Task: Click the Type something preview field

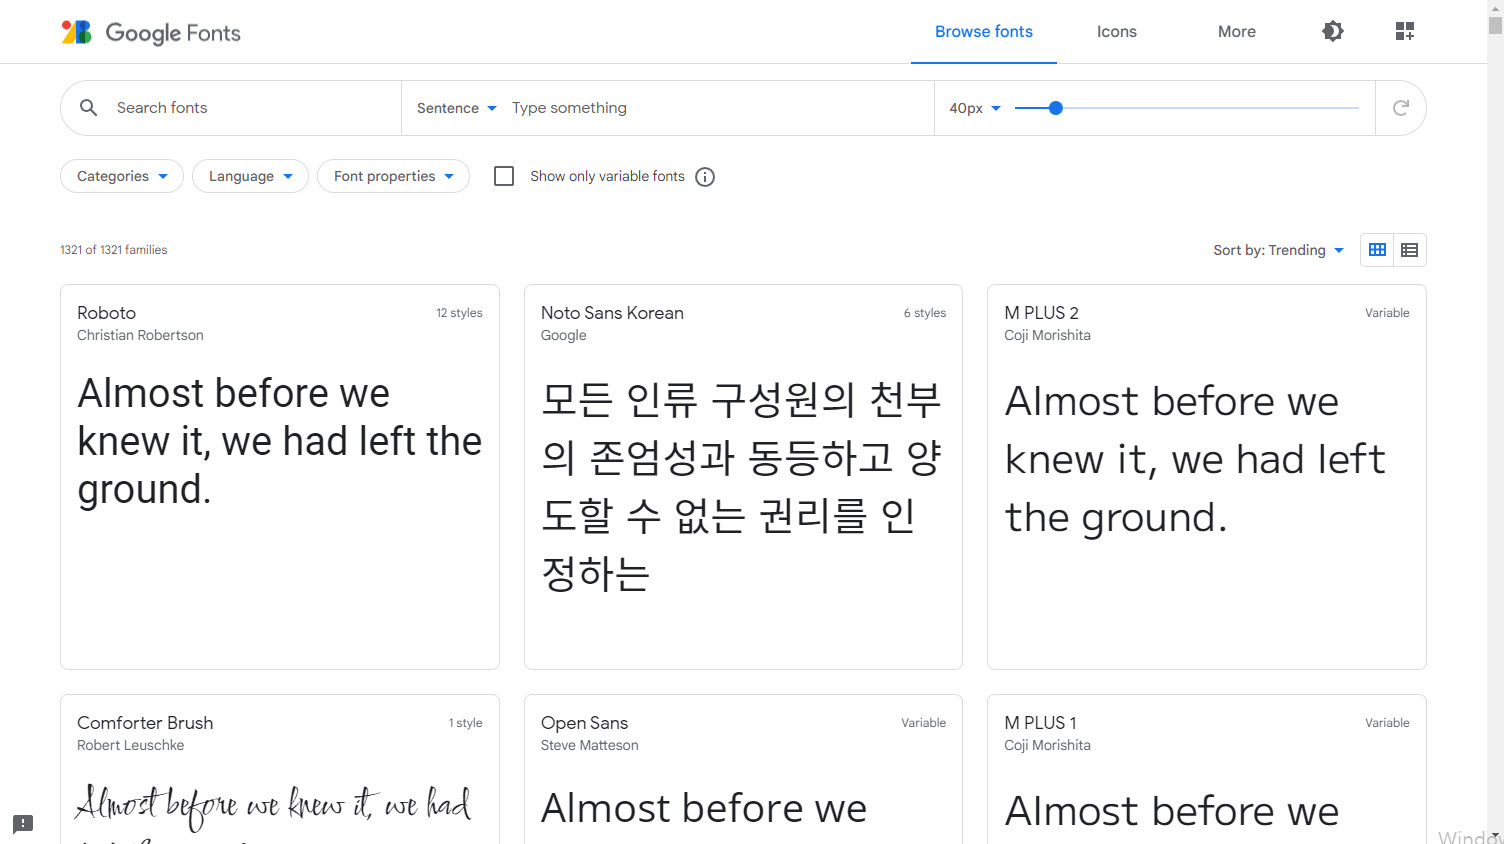Action: [x=716, y=108]
